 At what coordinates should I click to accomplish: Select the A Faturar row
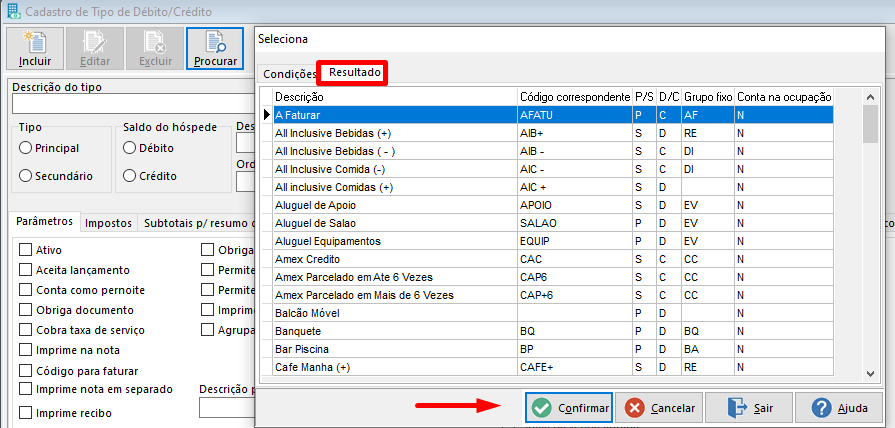[x=554, y=115]
